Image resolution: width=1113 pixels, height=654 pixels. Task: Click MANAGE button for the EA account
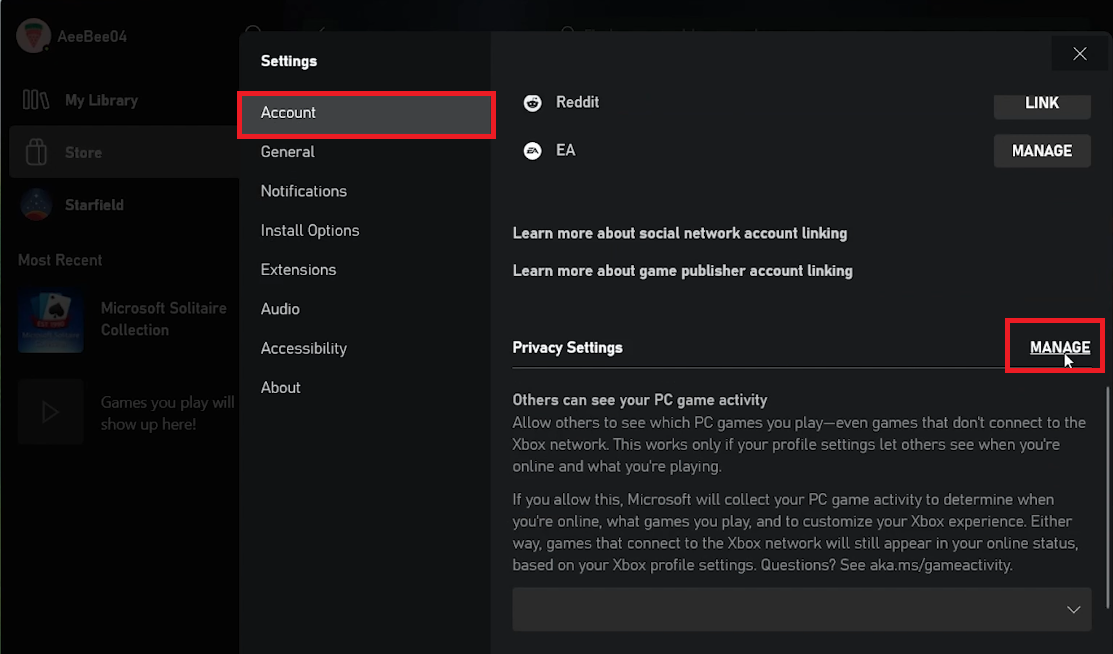[x=1042, y=151]
